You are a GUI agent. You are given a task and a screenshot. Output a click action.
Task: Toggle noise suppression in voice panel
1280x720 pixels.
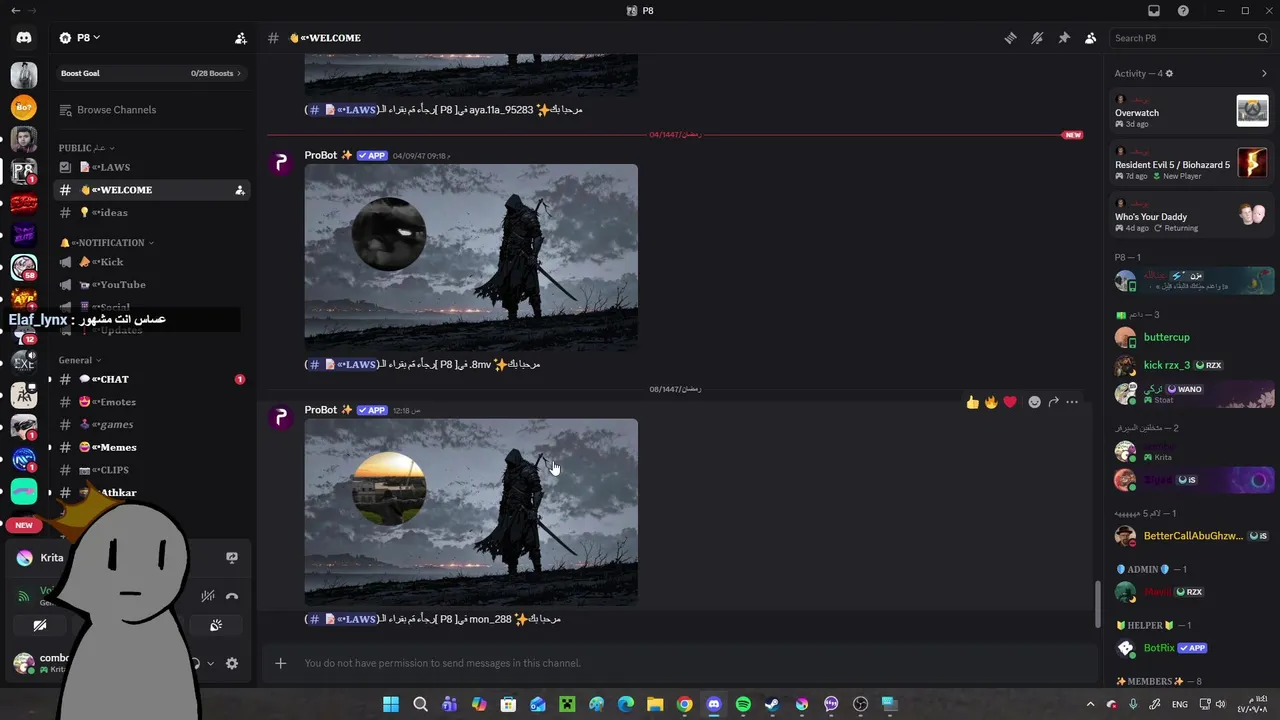coord(207,596)
